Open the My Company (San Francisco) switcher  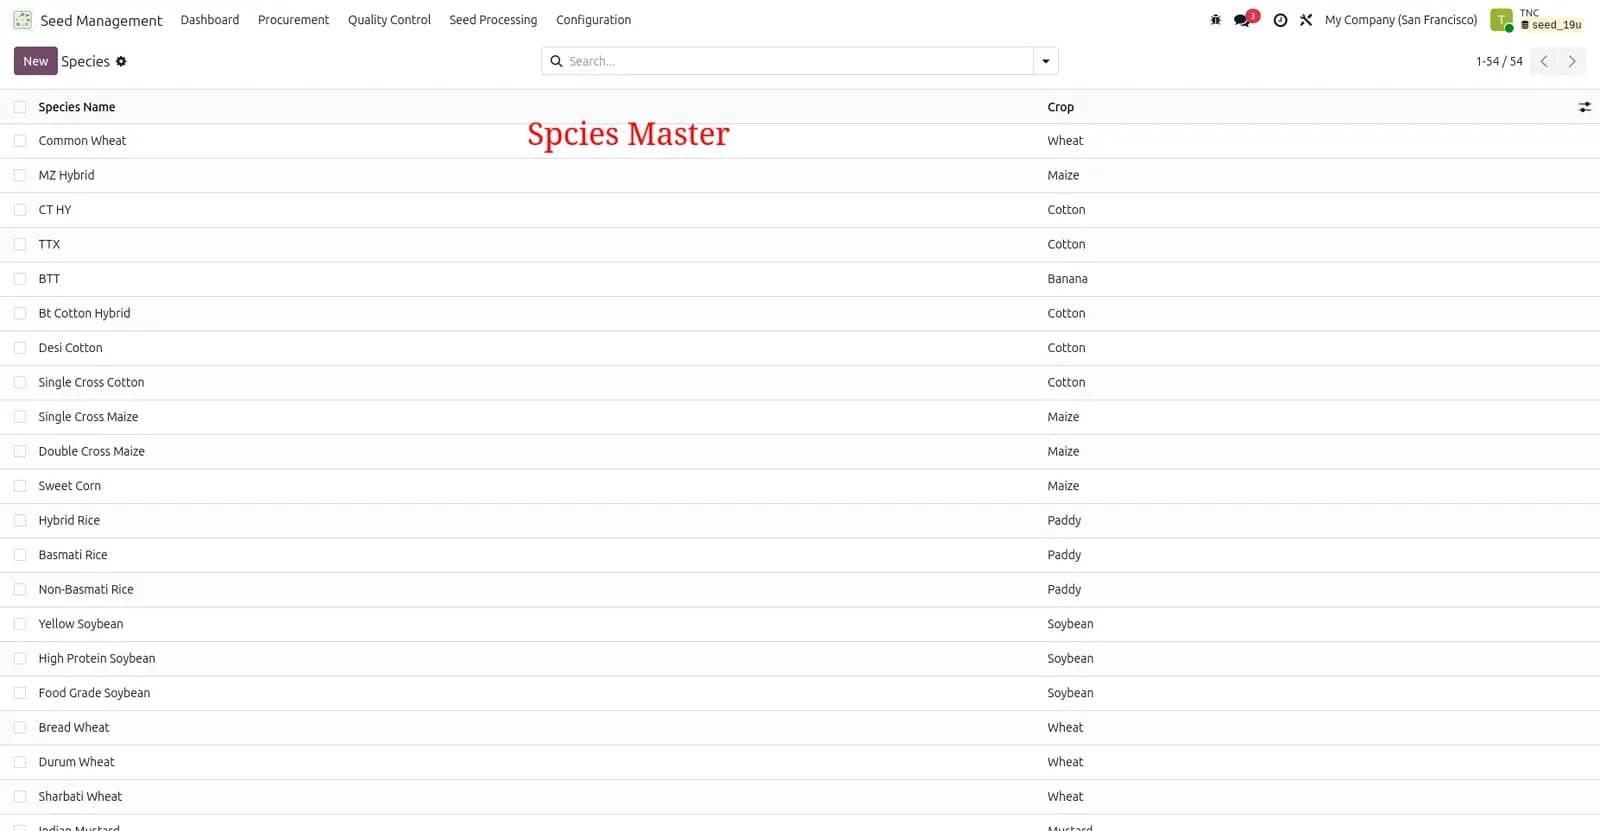1401,20
